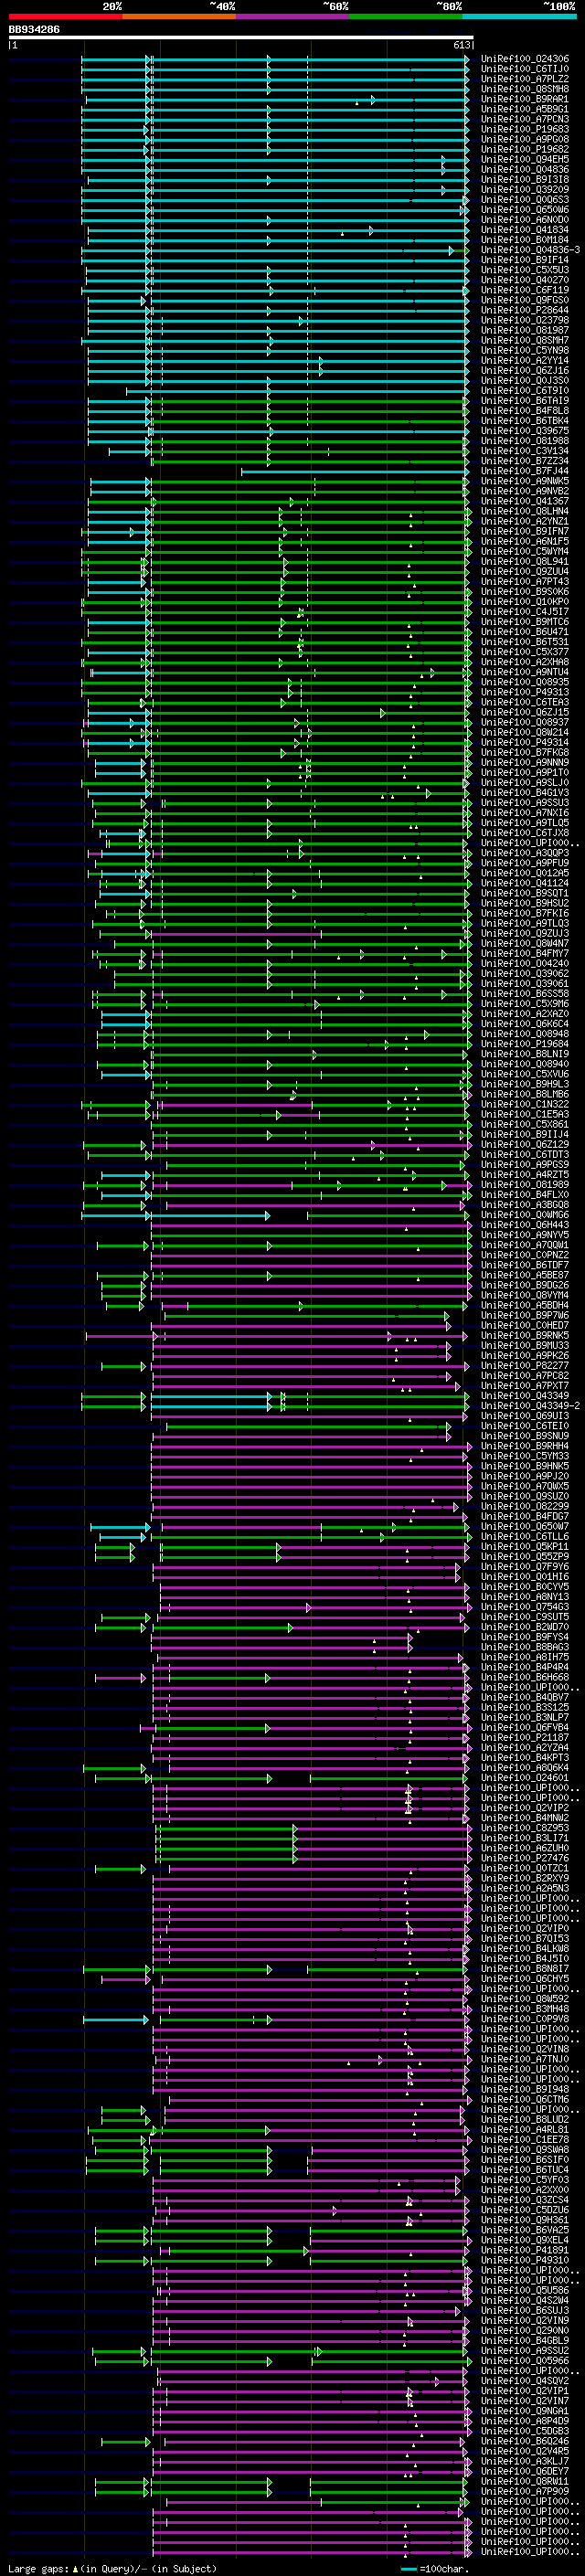The height and width of the screenshot is (2576, 585).
Task: Open hit UniRef100_A7PLZ2
Action: [525, 79]
